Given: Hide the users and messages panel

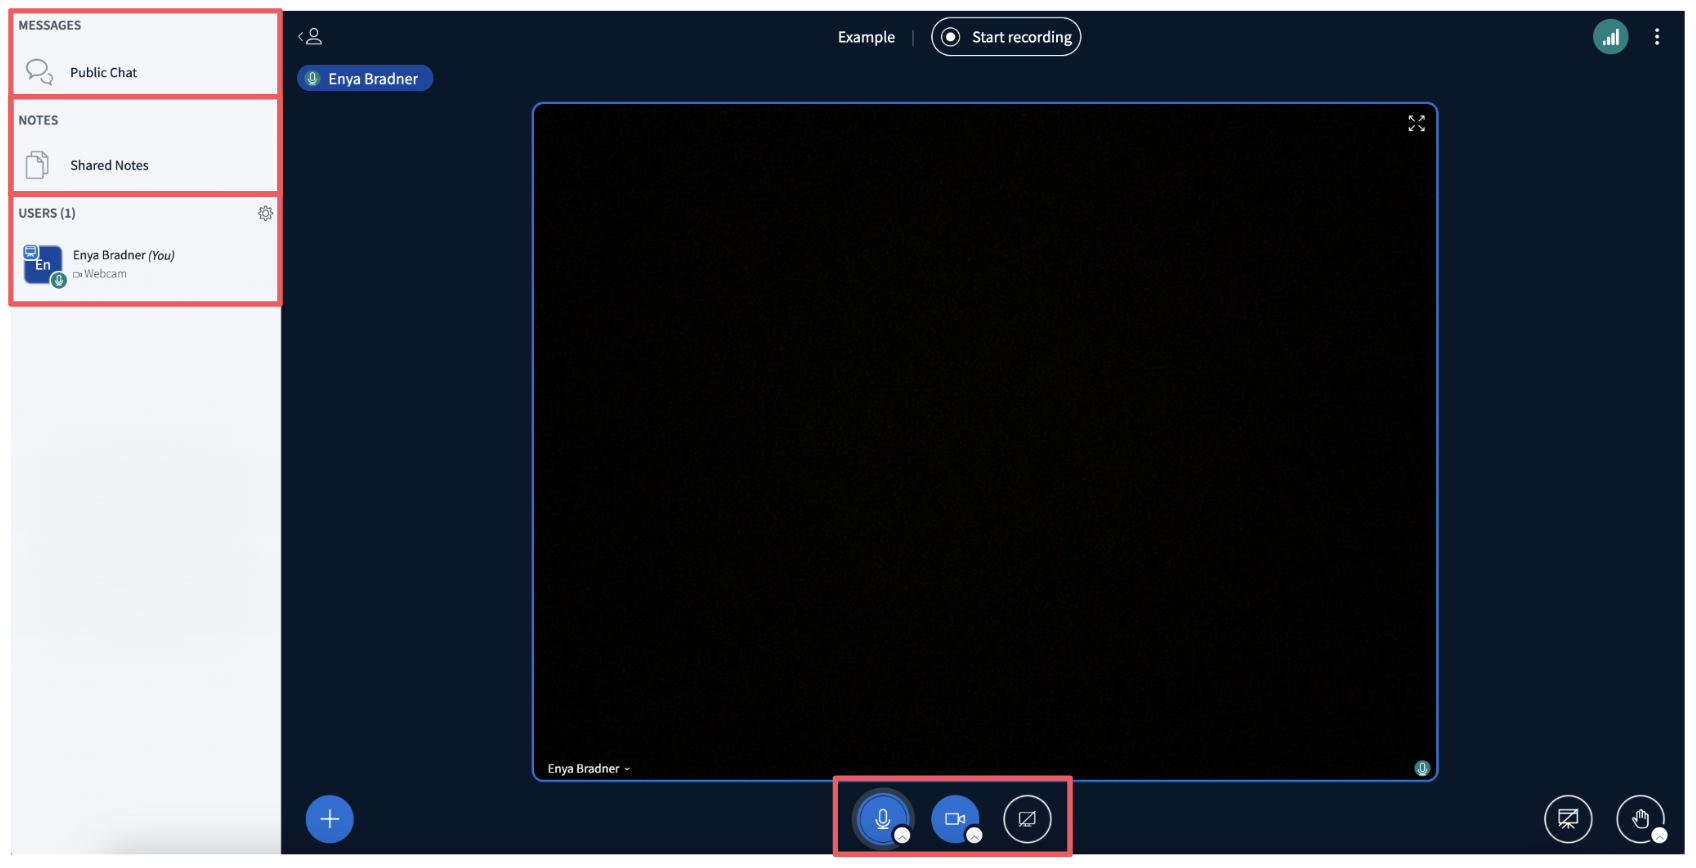Looking at the screenshot, I should [310, 37].
